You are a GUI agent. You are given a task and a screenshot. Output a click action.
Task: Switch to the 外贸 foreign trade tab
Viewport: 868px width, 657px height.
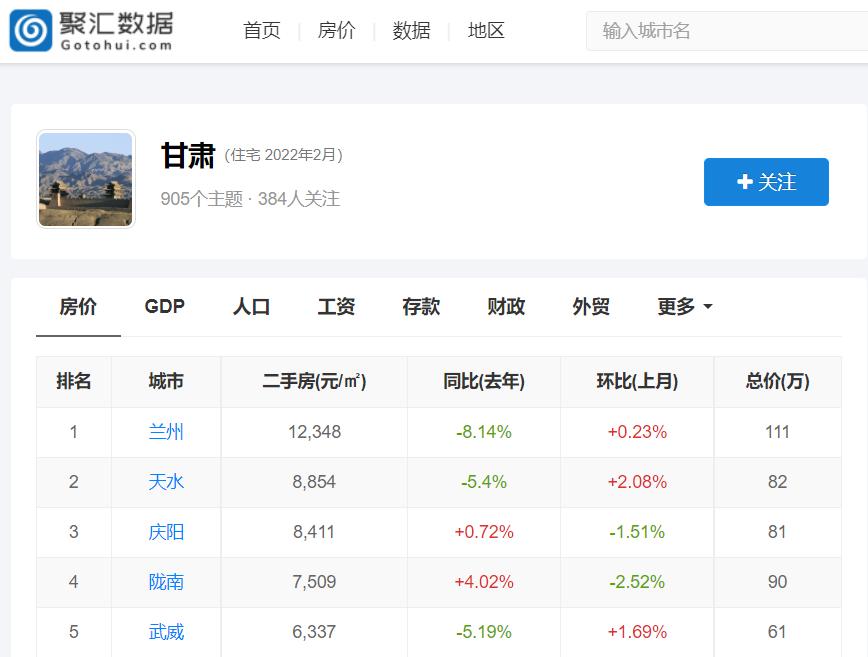(x=589, y=307)
